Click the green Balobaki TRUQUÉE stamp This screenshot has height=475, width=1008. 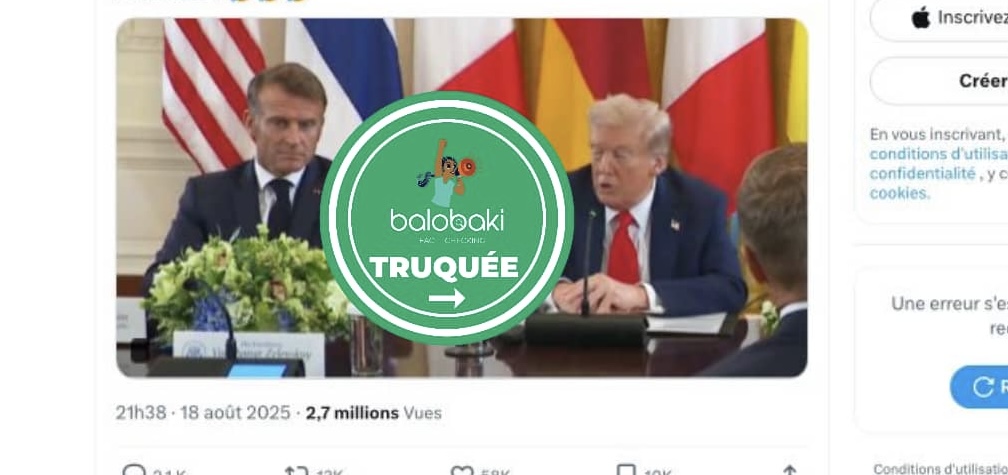pyautogui.click(x=446, y=219)
